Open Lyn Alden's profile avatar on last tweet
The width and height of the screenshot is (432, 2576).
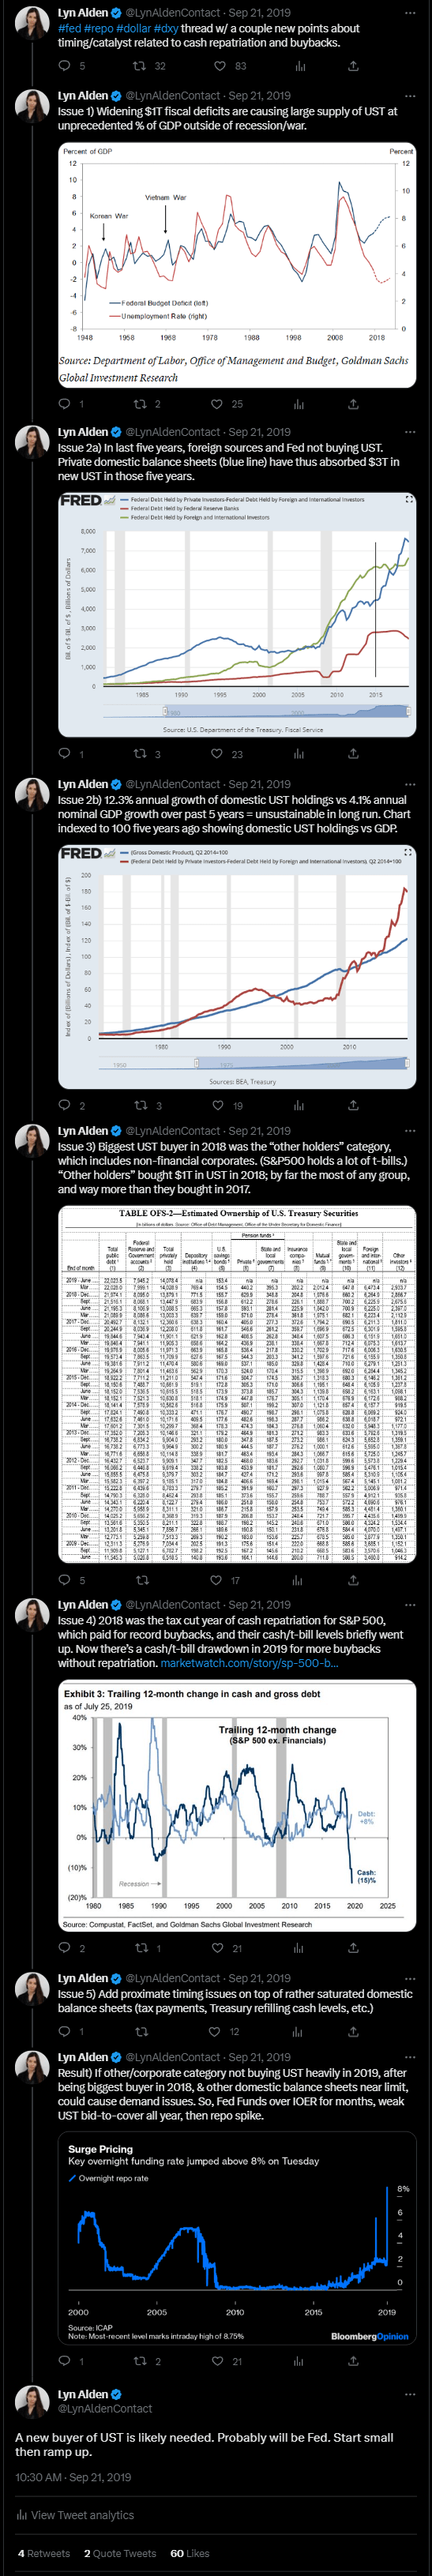coord(32,2401)
